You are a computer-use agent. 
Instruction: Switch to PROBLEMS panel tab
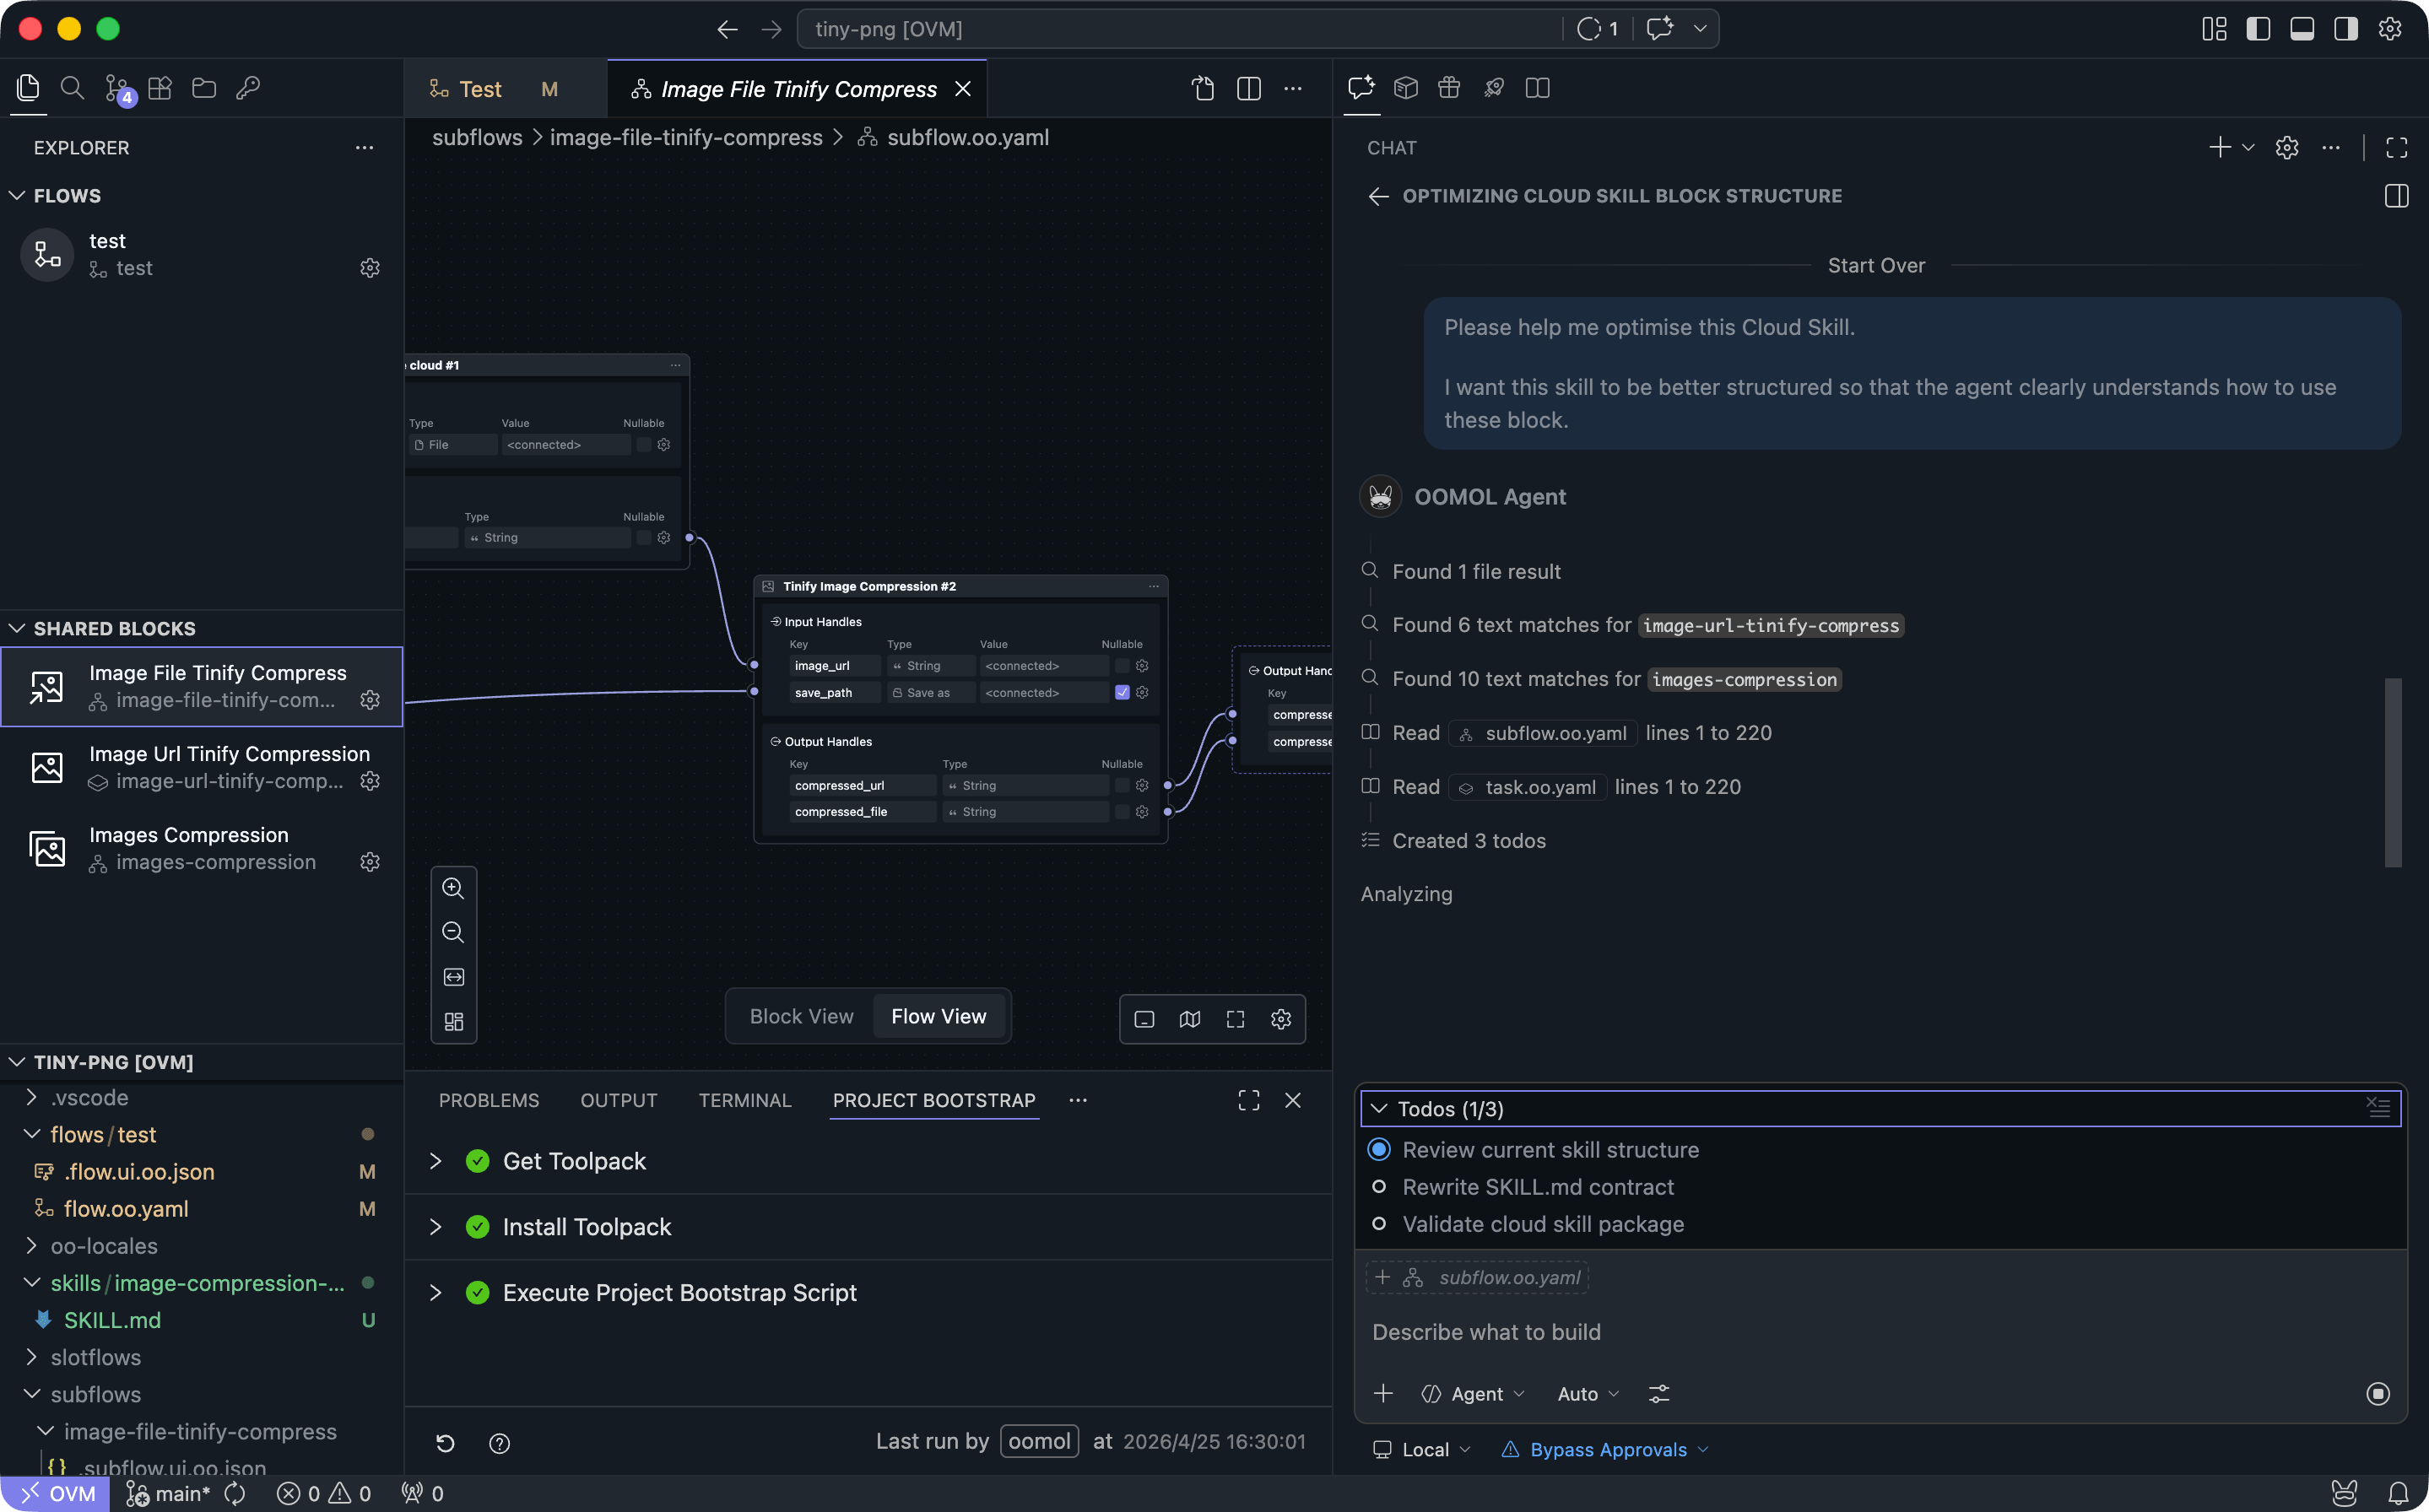(x=489, y=1101)
